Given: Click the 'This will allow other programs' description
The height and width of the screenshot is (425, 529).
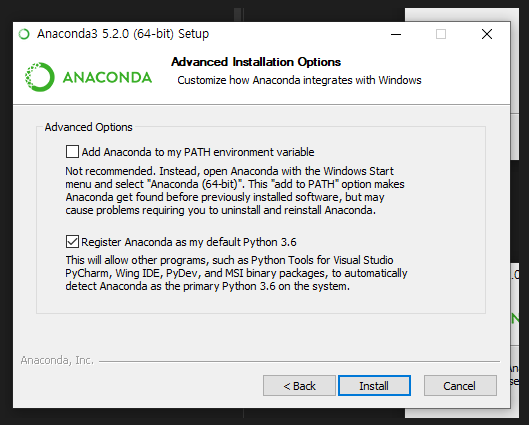Looking at the screenshot, I should [236, 273].
